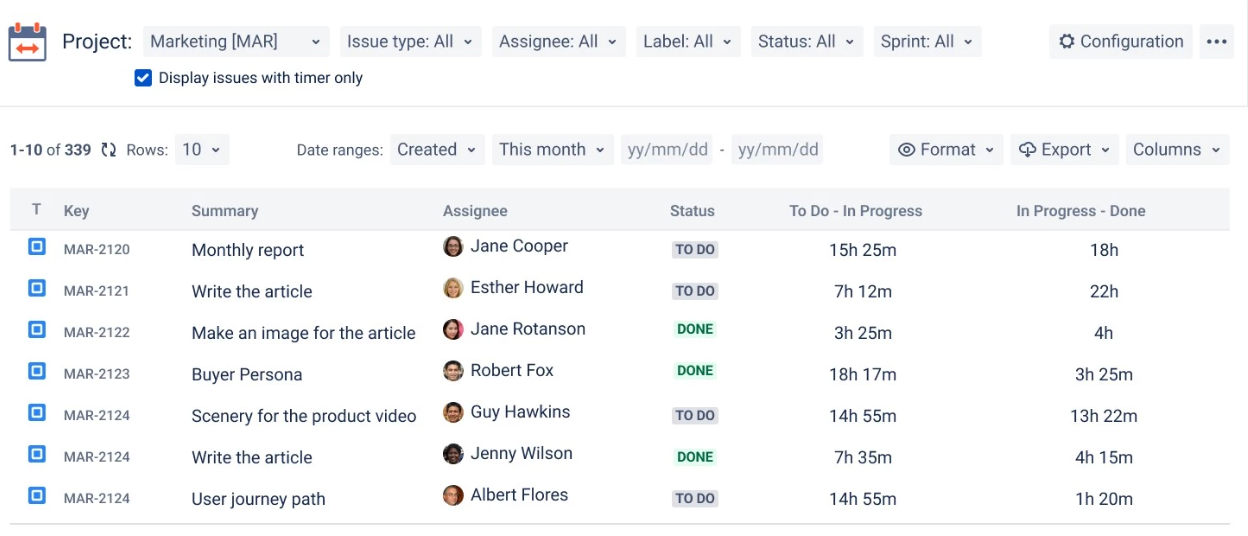Sort by the Key column header

click(76, 211)
